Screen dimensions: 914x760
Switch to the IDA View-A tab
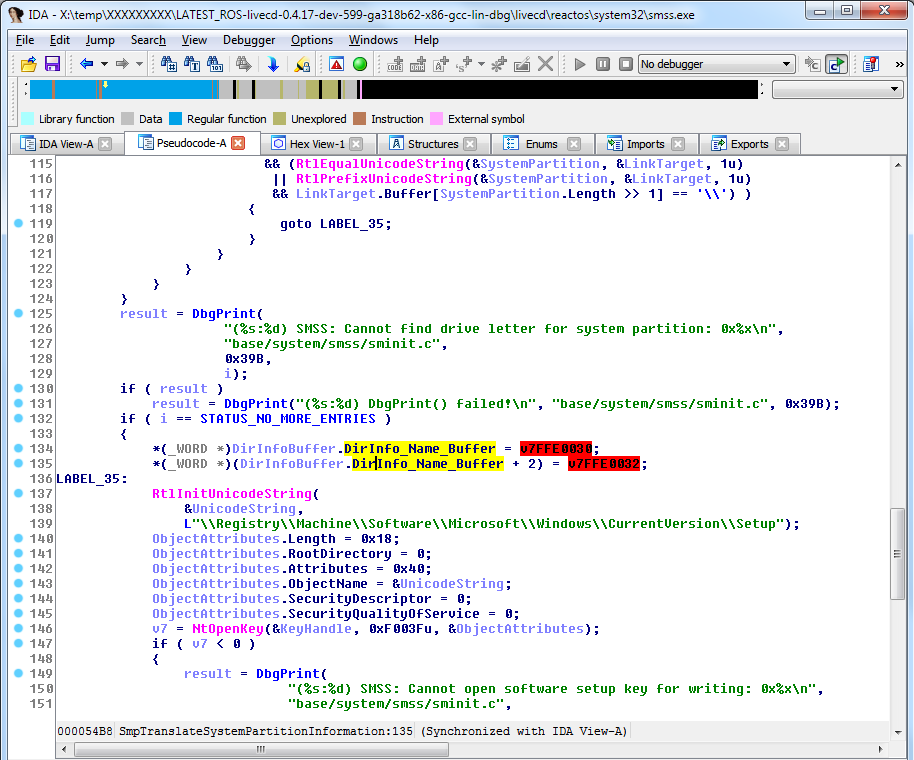[x=66, y=144]
